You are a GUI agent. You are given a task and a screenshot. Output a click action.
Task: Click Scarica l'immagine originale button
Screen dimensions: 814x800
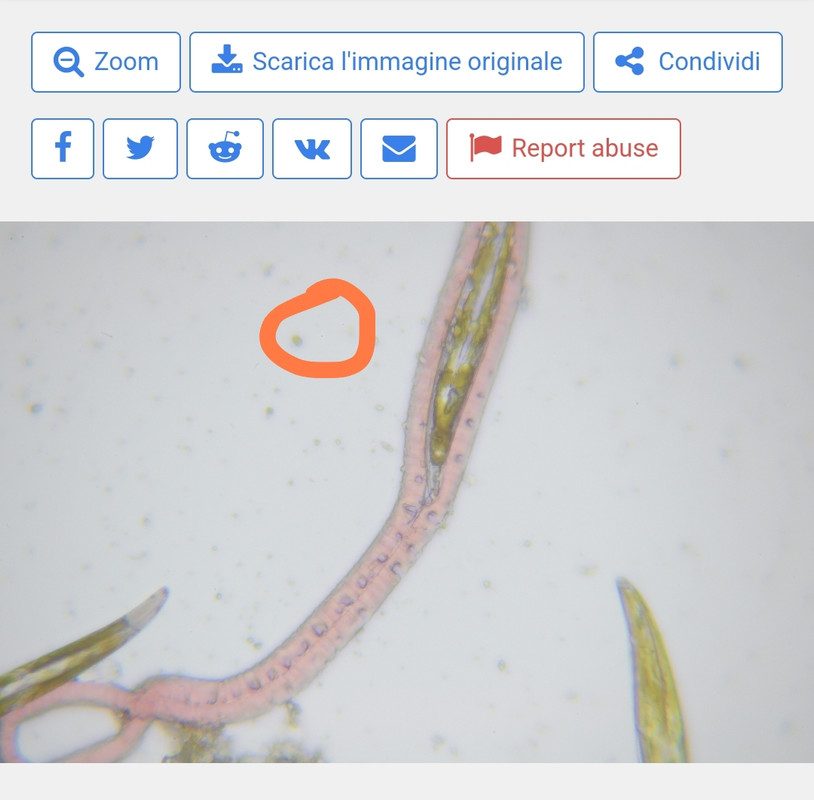[x=387, y=62]
